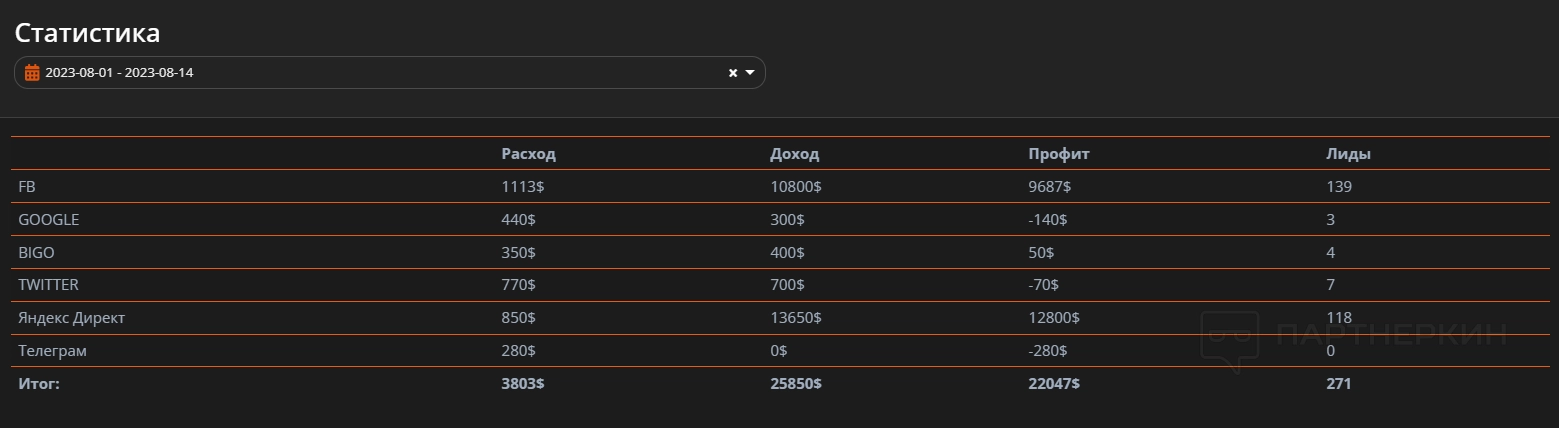
Task: Select the Телеграм source row
Action: pos(52,351)
